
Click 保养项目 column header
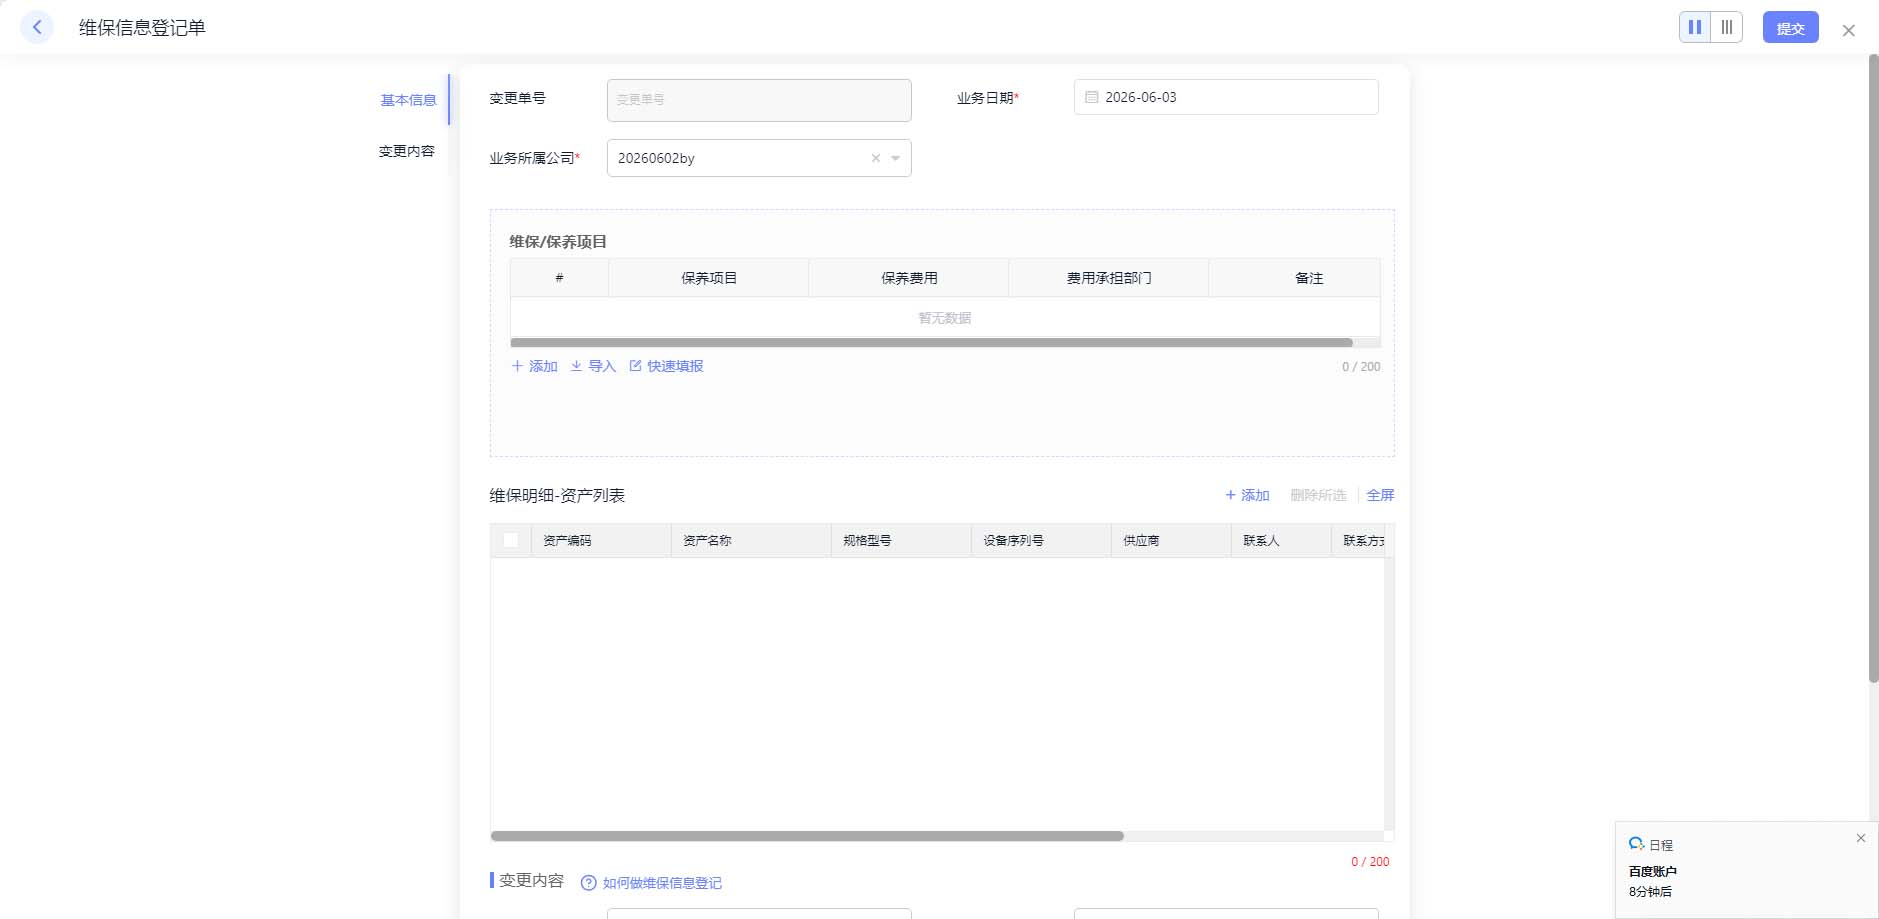[x=709, y=278]
